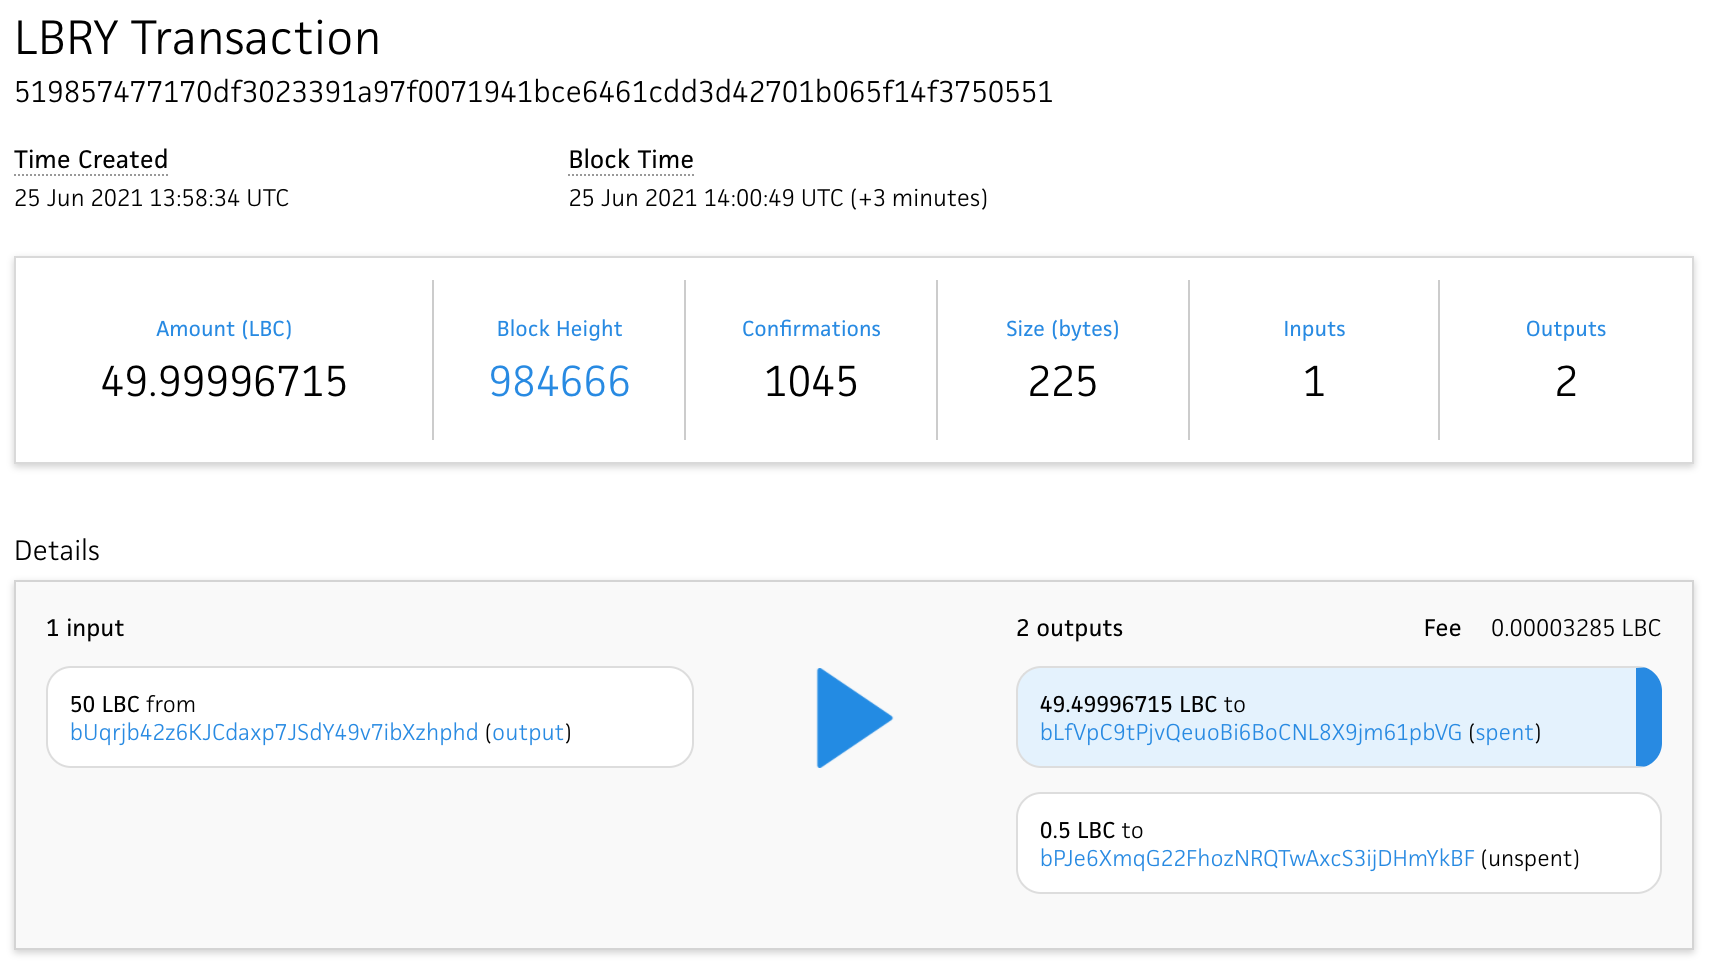Click the Inputs label
This screenshot has width=1712, height=974.
click(1314, 329)
